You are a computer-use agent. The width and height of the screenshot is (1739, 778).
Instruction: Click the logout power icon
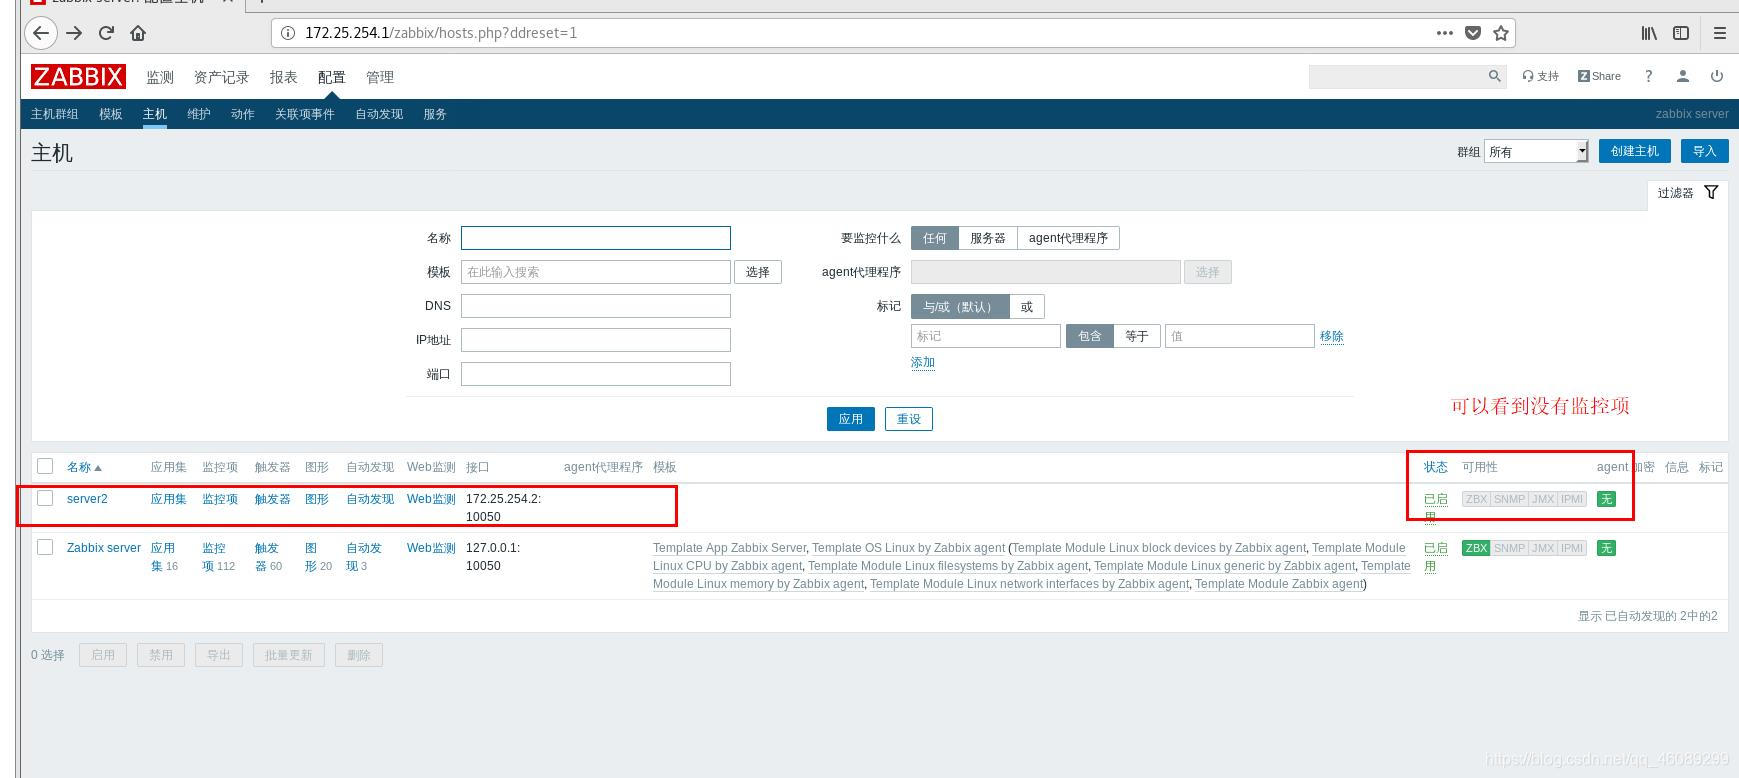[x=1717, y=76]
